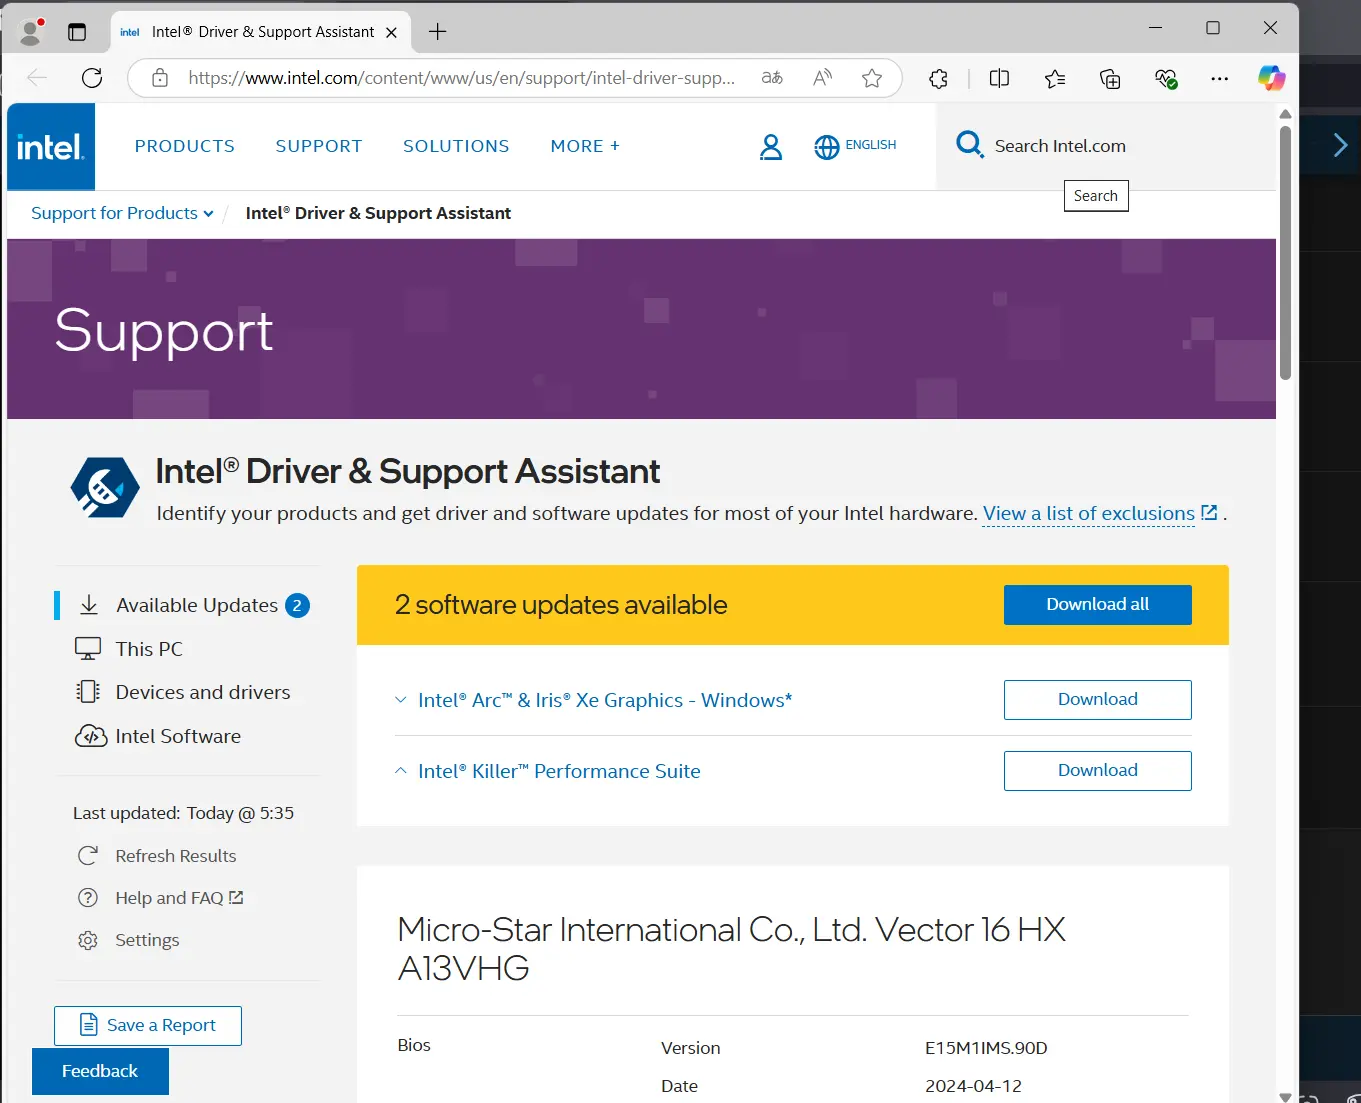The height and width of the screenshot is (1103, 1361).
Task: Click the scrollbar up arrow
Action: 1285,113
